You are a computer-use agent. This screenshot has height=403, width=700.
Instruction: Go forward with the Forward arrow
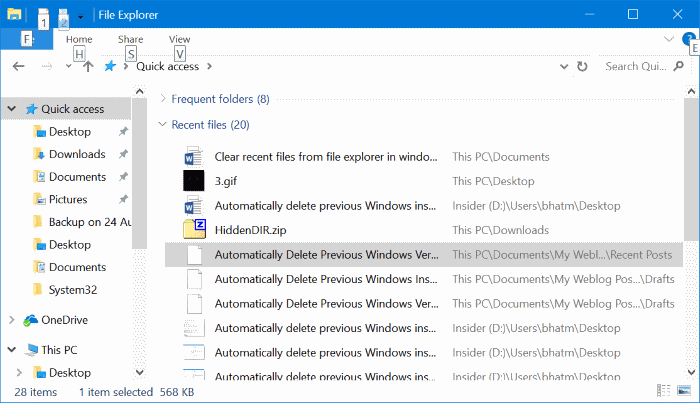click(x=46, y=66)
